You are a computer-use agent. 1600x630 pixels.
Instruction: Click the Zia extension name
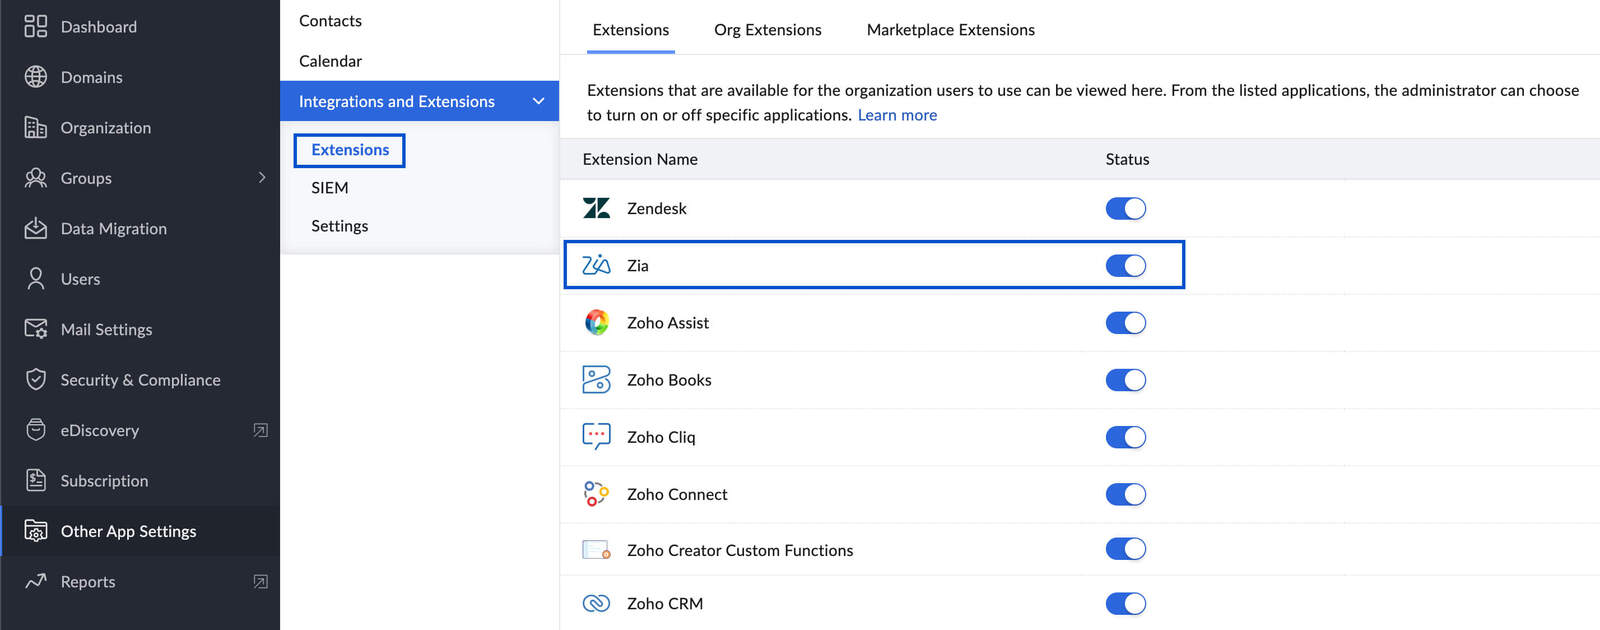638,265
